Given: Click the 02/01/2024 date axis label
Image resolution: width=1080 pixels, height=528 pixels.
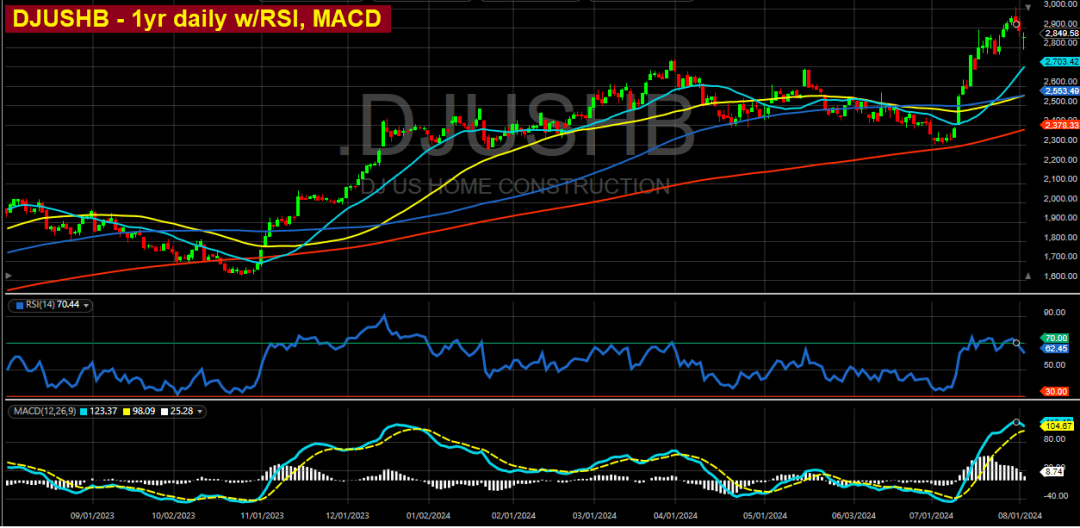Looking at the screenshot, I should tap(513, 515).
